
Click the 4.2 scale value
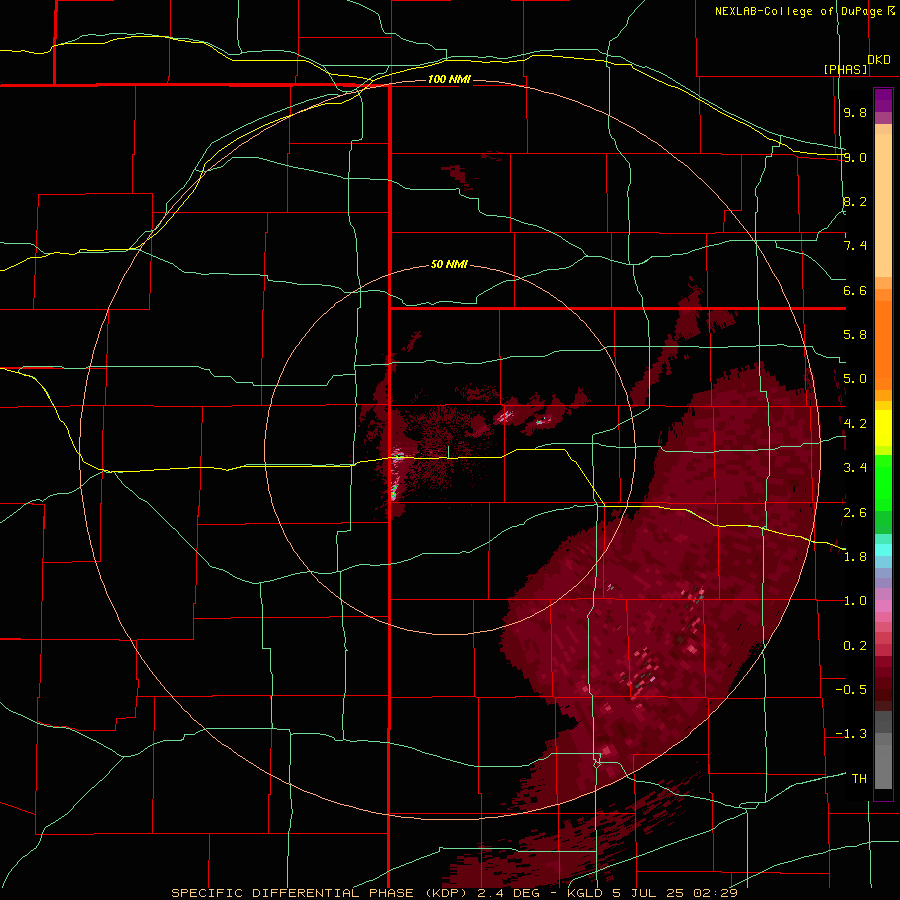coord(855,424)
